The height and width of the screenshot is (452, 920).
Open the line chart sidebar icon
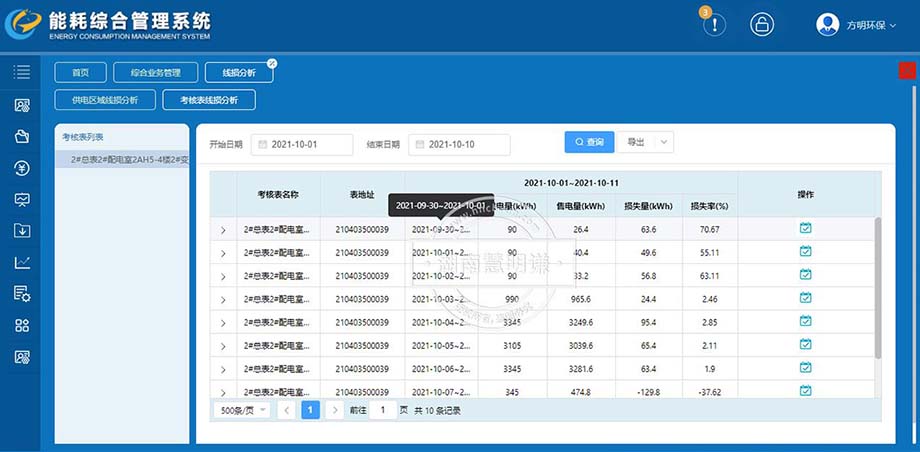tap(21, 263)
